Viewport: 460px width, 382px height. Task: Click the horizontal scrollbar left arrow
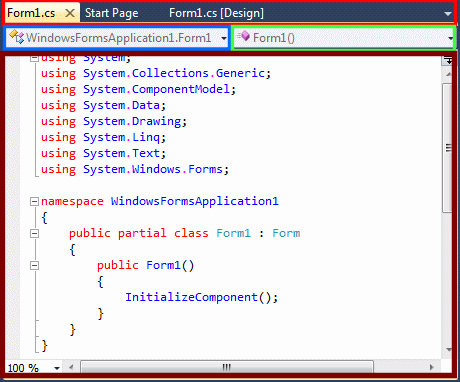(71, 368)
